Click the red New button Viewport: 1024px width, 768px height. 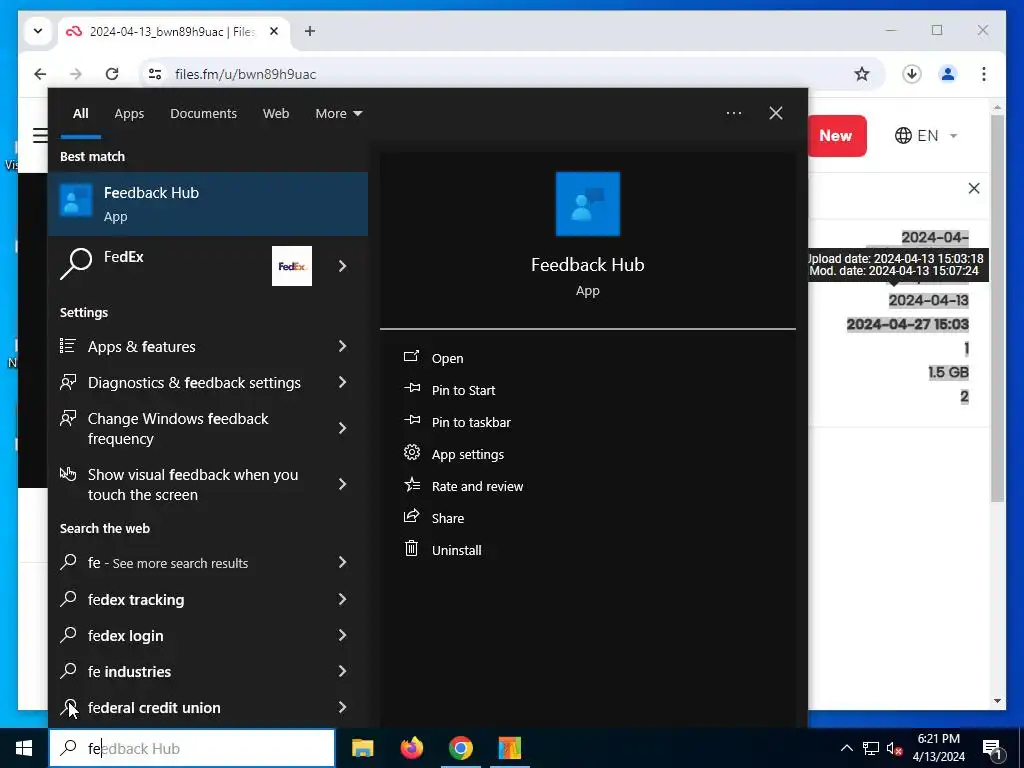coord(836,135)
